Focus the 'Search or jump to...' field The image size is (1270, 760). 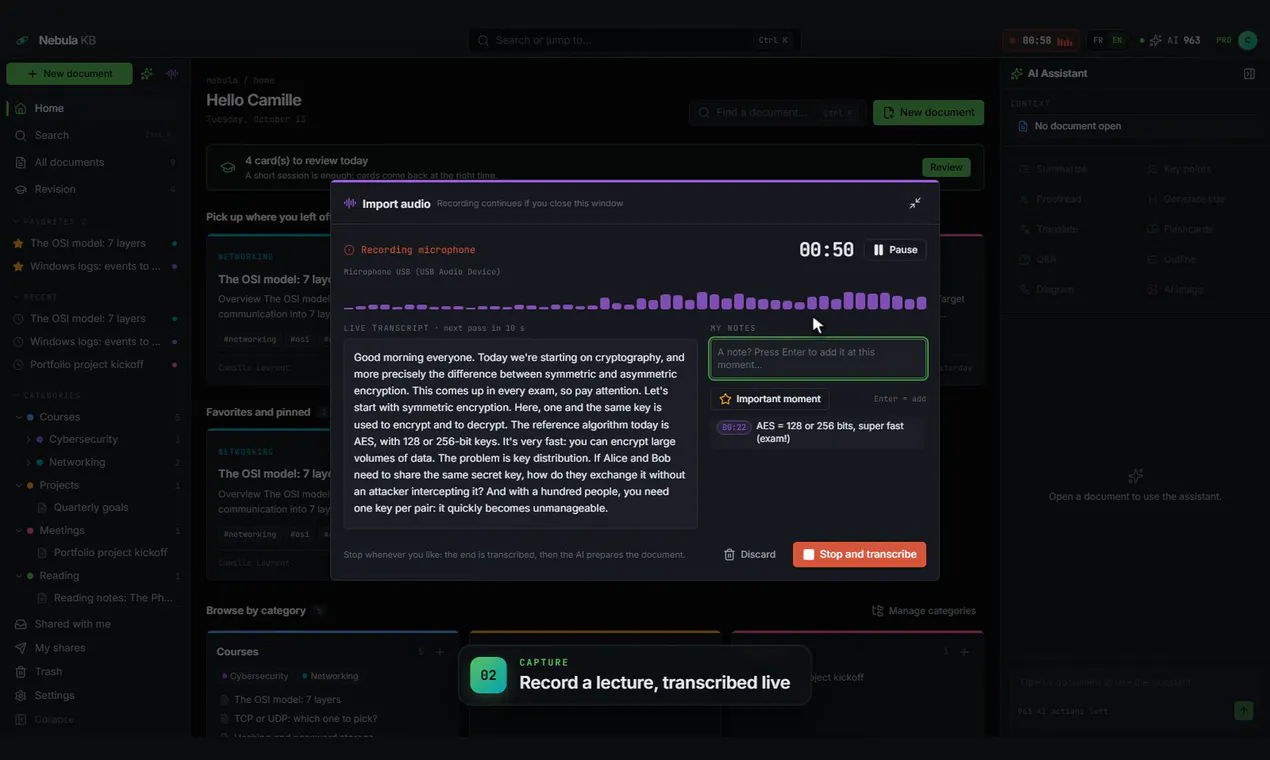pos(634,40)
